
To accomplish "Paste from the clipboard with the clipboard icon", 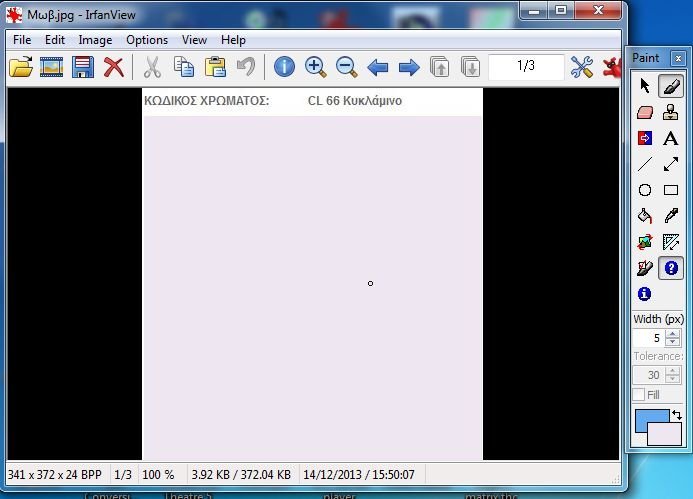I will 215,67.
